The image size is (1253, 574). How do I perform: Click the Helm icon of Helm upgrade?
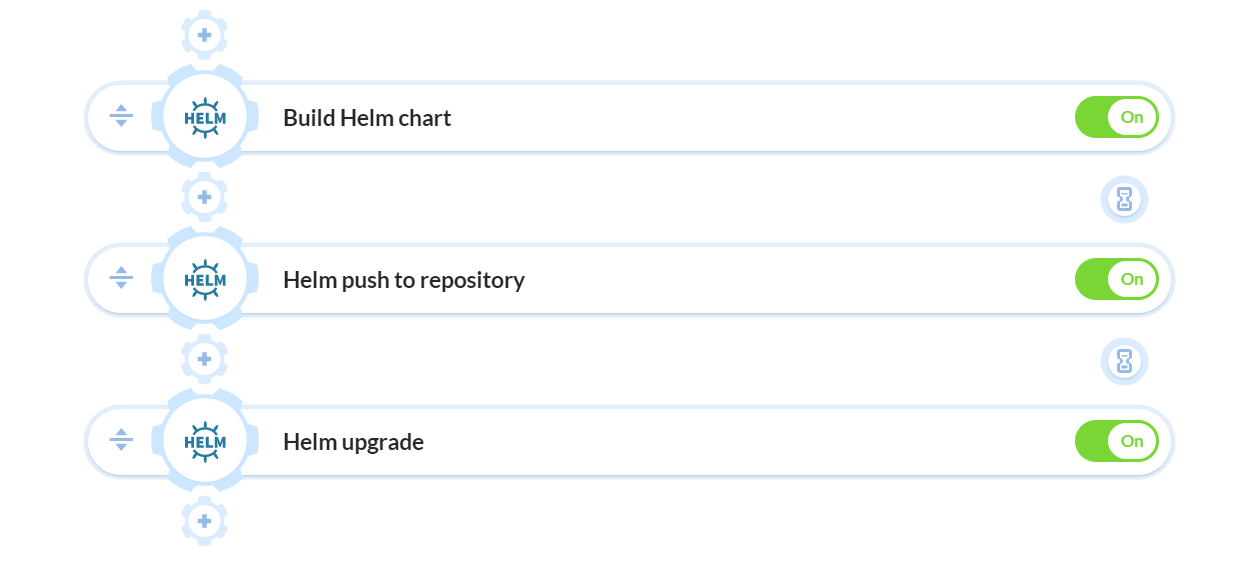205,441
